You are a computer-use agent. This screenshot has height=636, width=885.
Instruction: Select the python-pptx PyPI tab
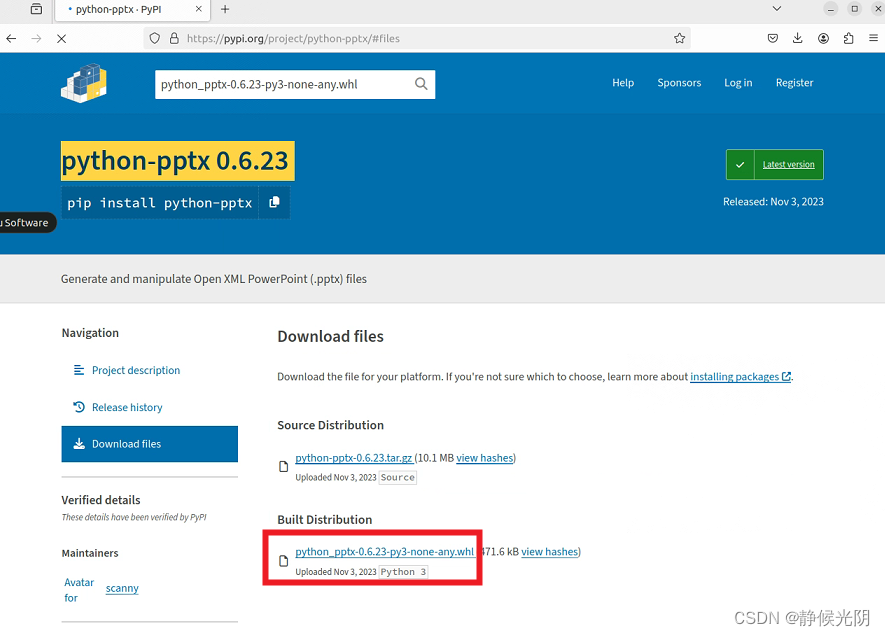tap(132, 10)
